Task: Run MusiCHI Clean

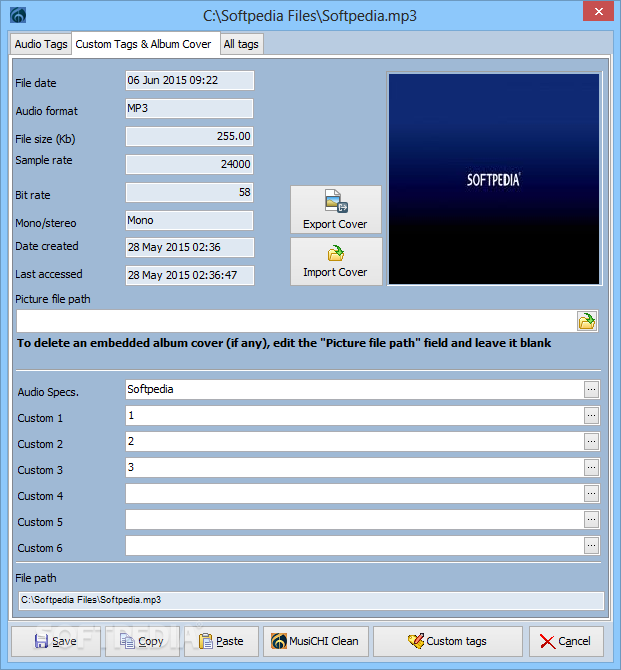Action: pyautogui.click(x=316, y=641)
